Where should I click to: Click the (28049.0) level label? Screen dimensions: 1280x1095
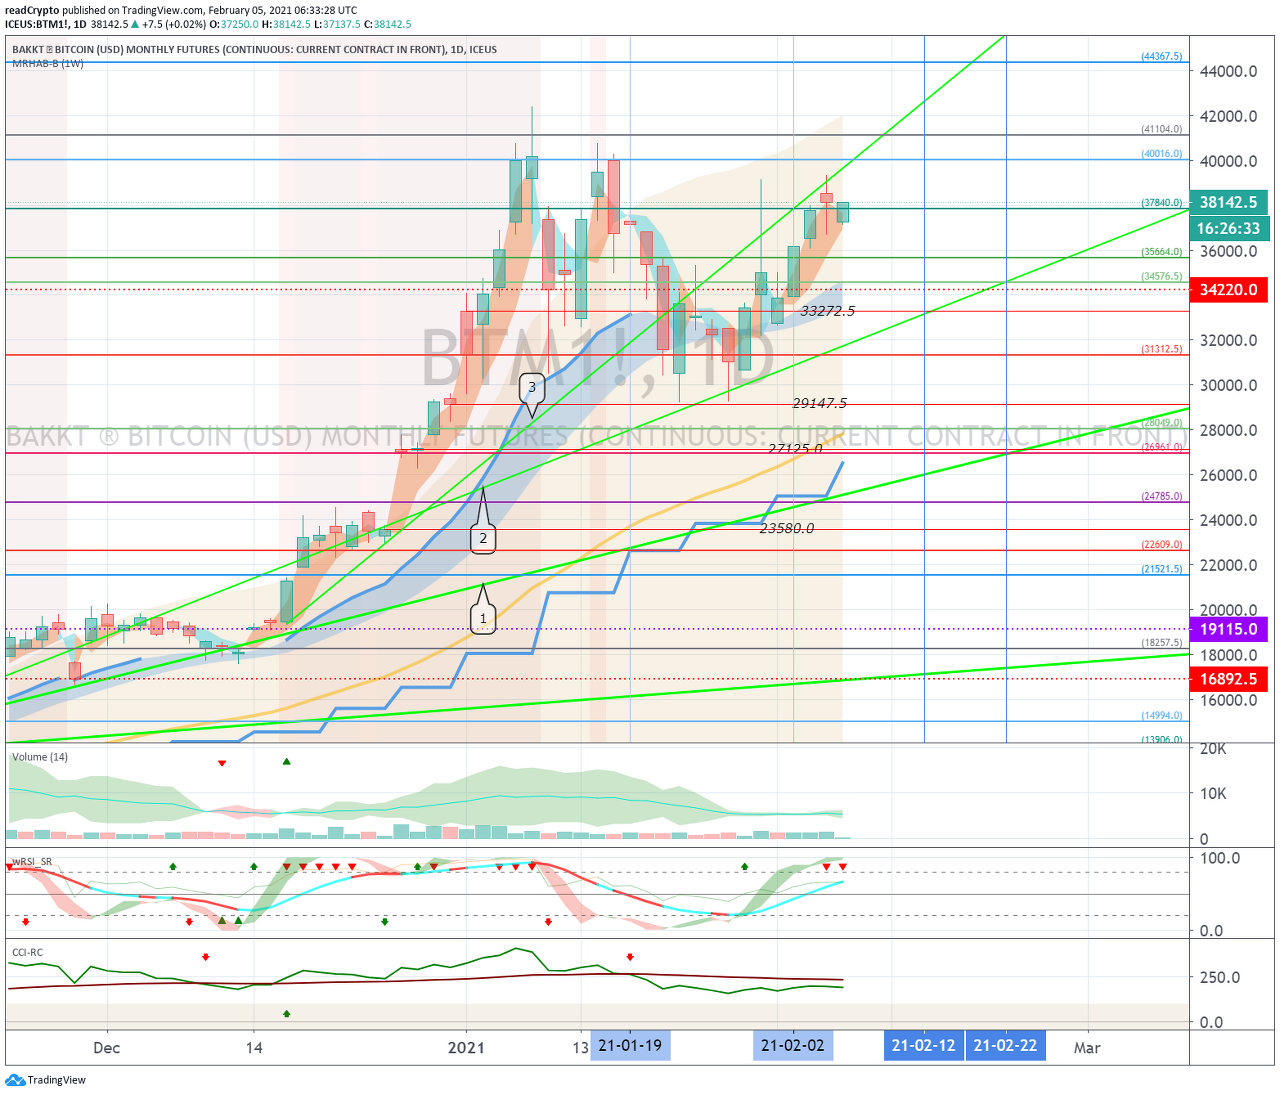(x=1162, y=423)
